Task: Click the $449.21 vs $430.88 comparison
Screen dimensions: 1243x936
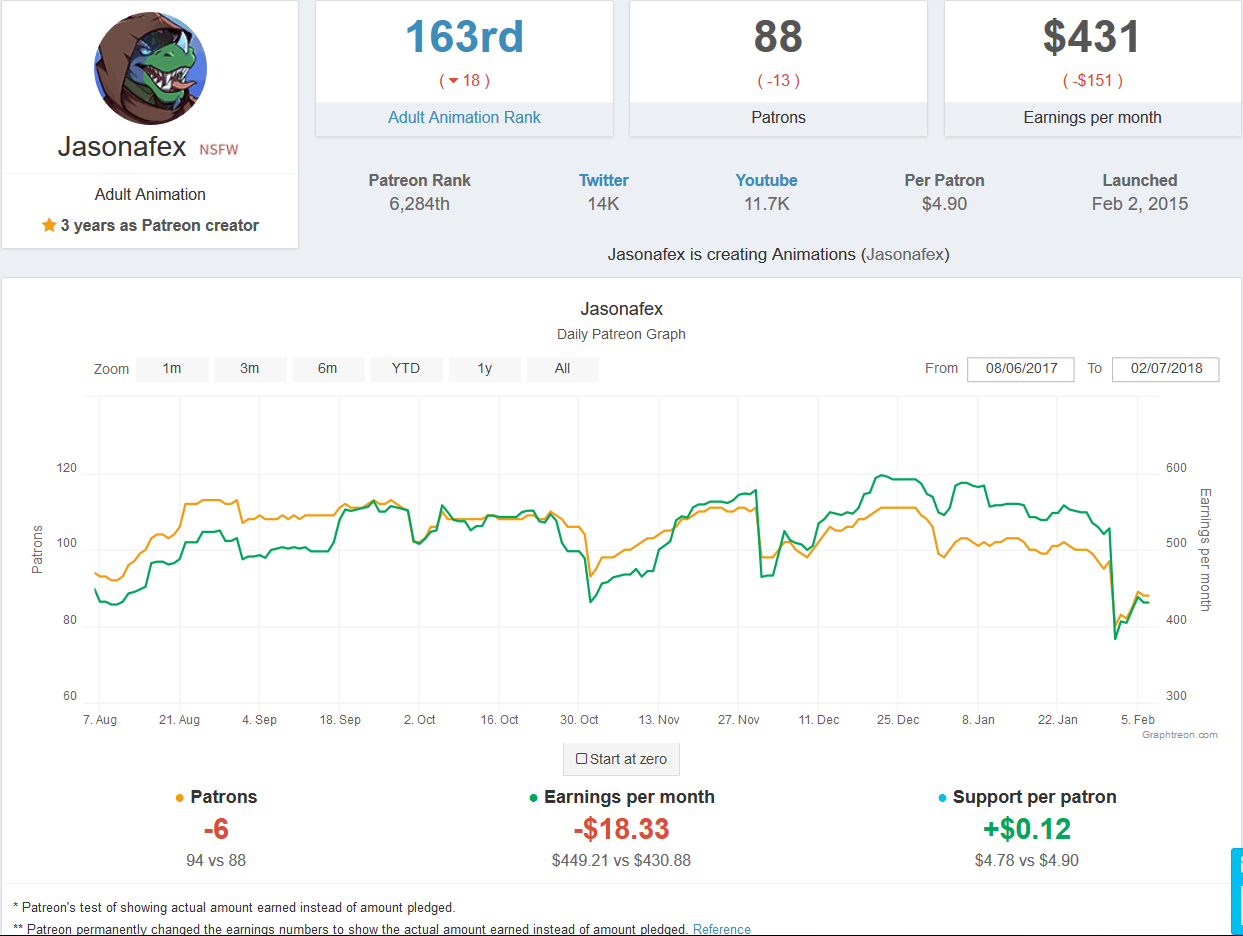Action: [621, 861]
